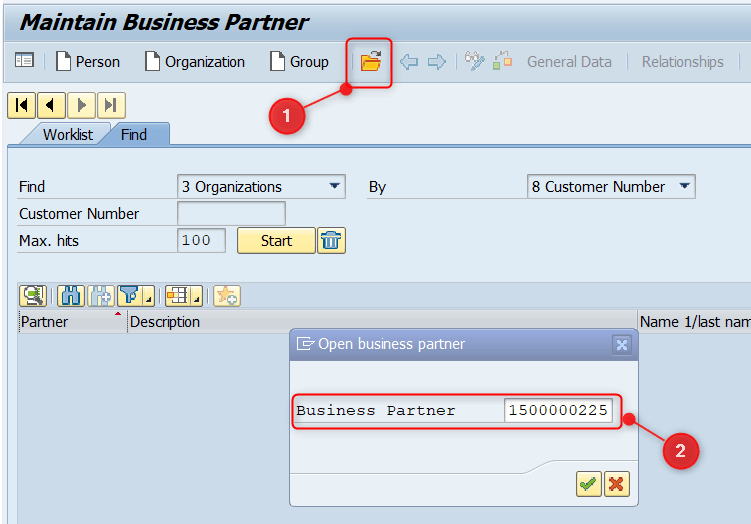Clear search with trash icon
Viewport: 751px width, 524px height.
[331, 240]
